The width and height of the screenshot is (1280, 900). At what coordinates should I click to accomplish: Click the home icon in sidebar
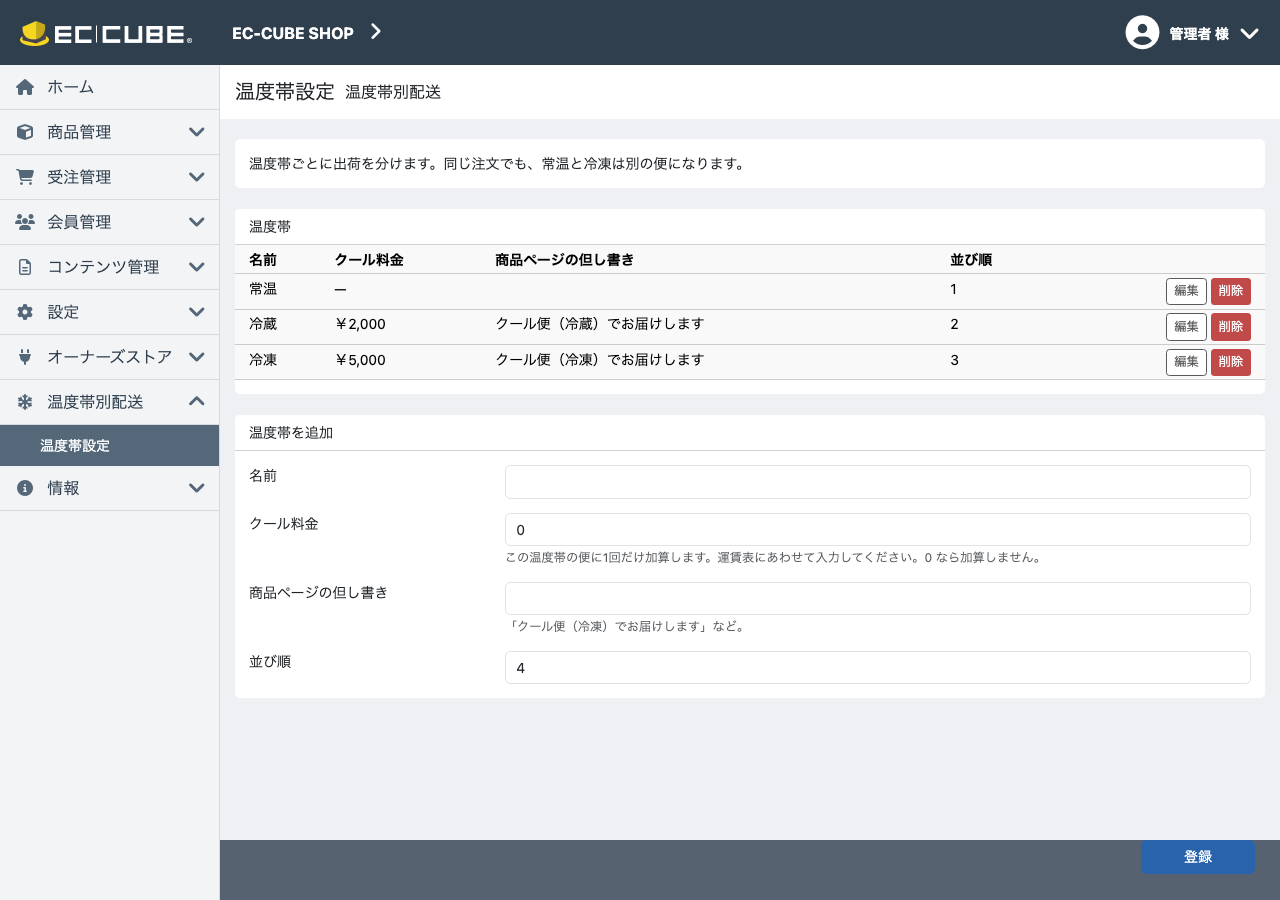pyautogui.click(x=25, y=87)
